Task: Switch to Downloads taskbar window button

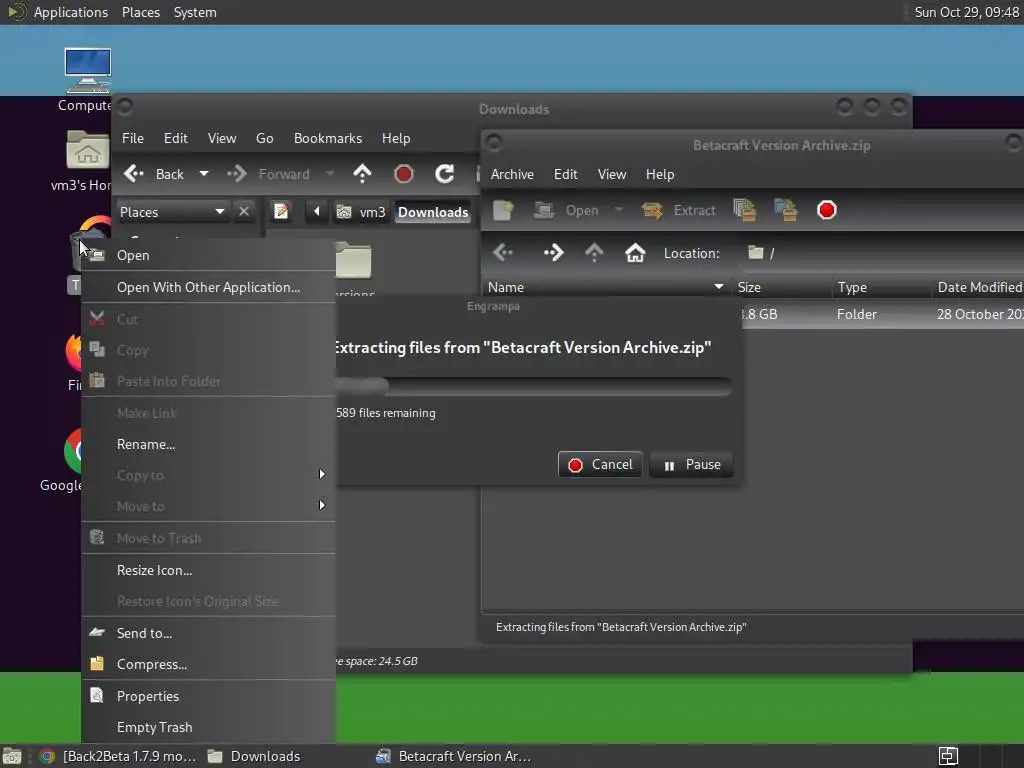Action: tap(254, 756)
